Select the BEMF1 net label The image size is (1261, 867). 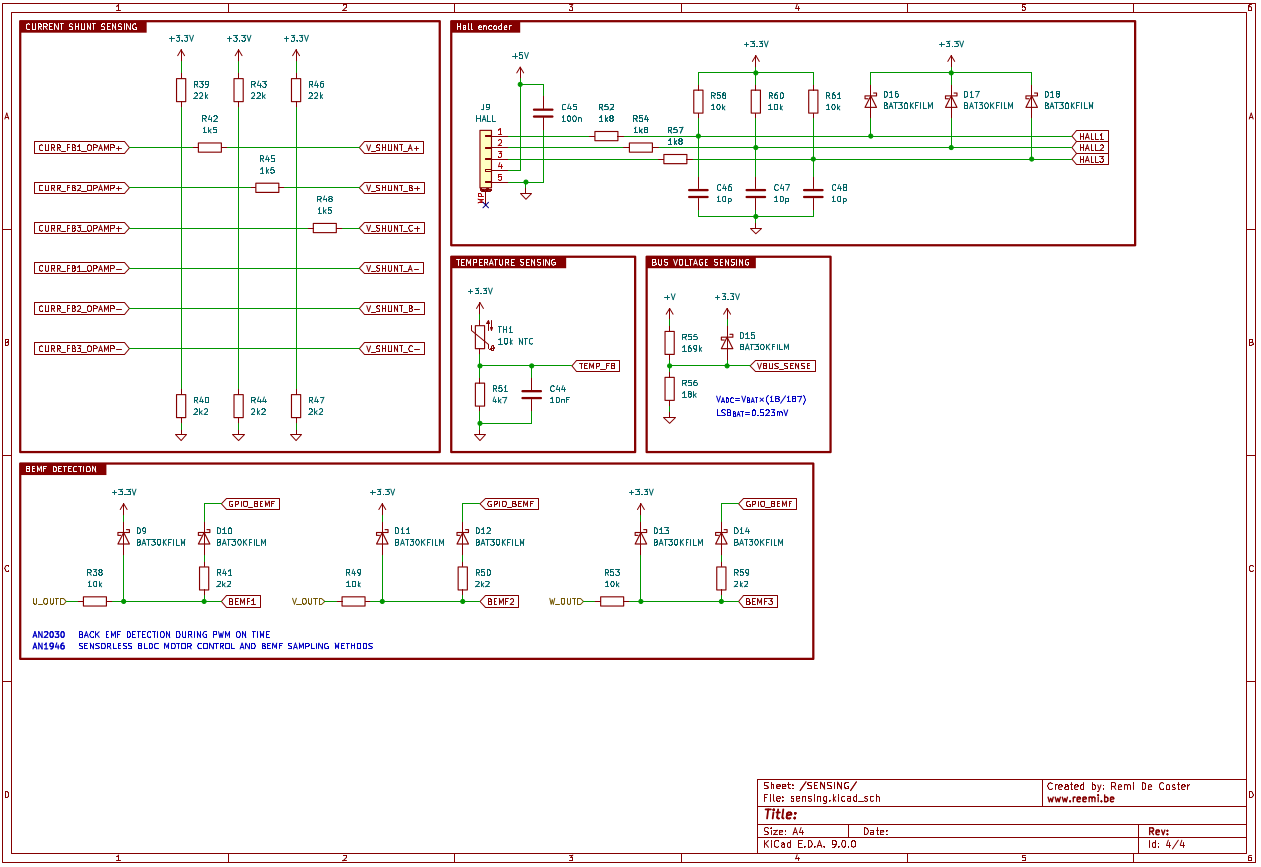242,602
